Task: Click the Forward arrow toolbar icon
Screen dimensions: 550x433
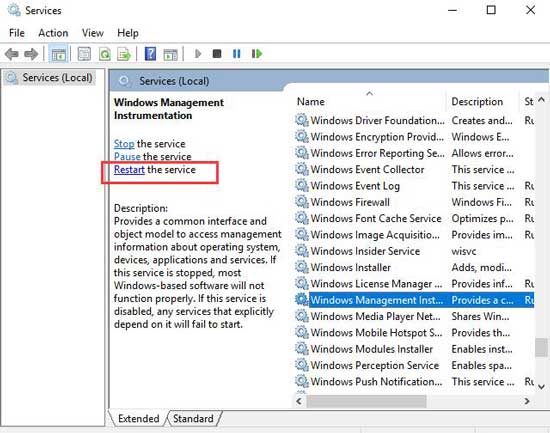Action: [x=31, y=54]
